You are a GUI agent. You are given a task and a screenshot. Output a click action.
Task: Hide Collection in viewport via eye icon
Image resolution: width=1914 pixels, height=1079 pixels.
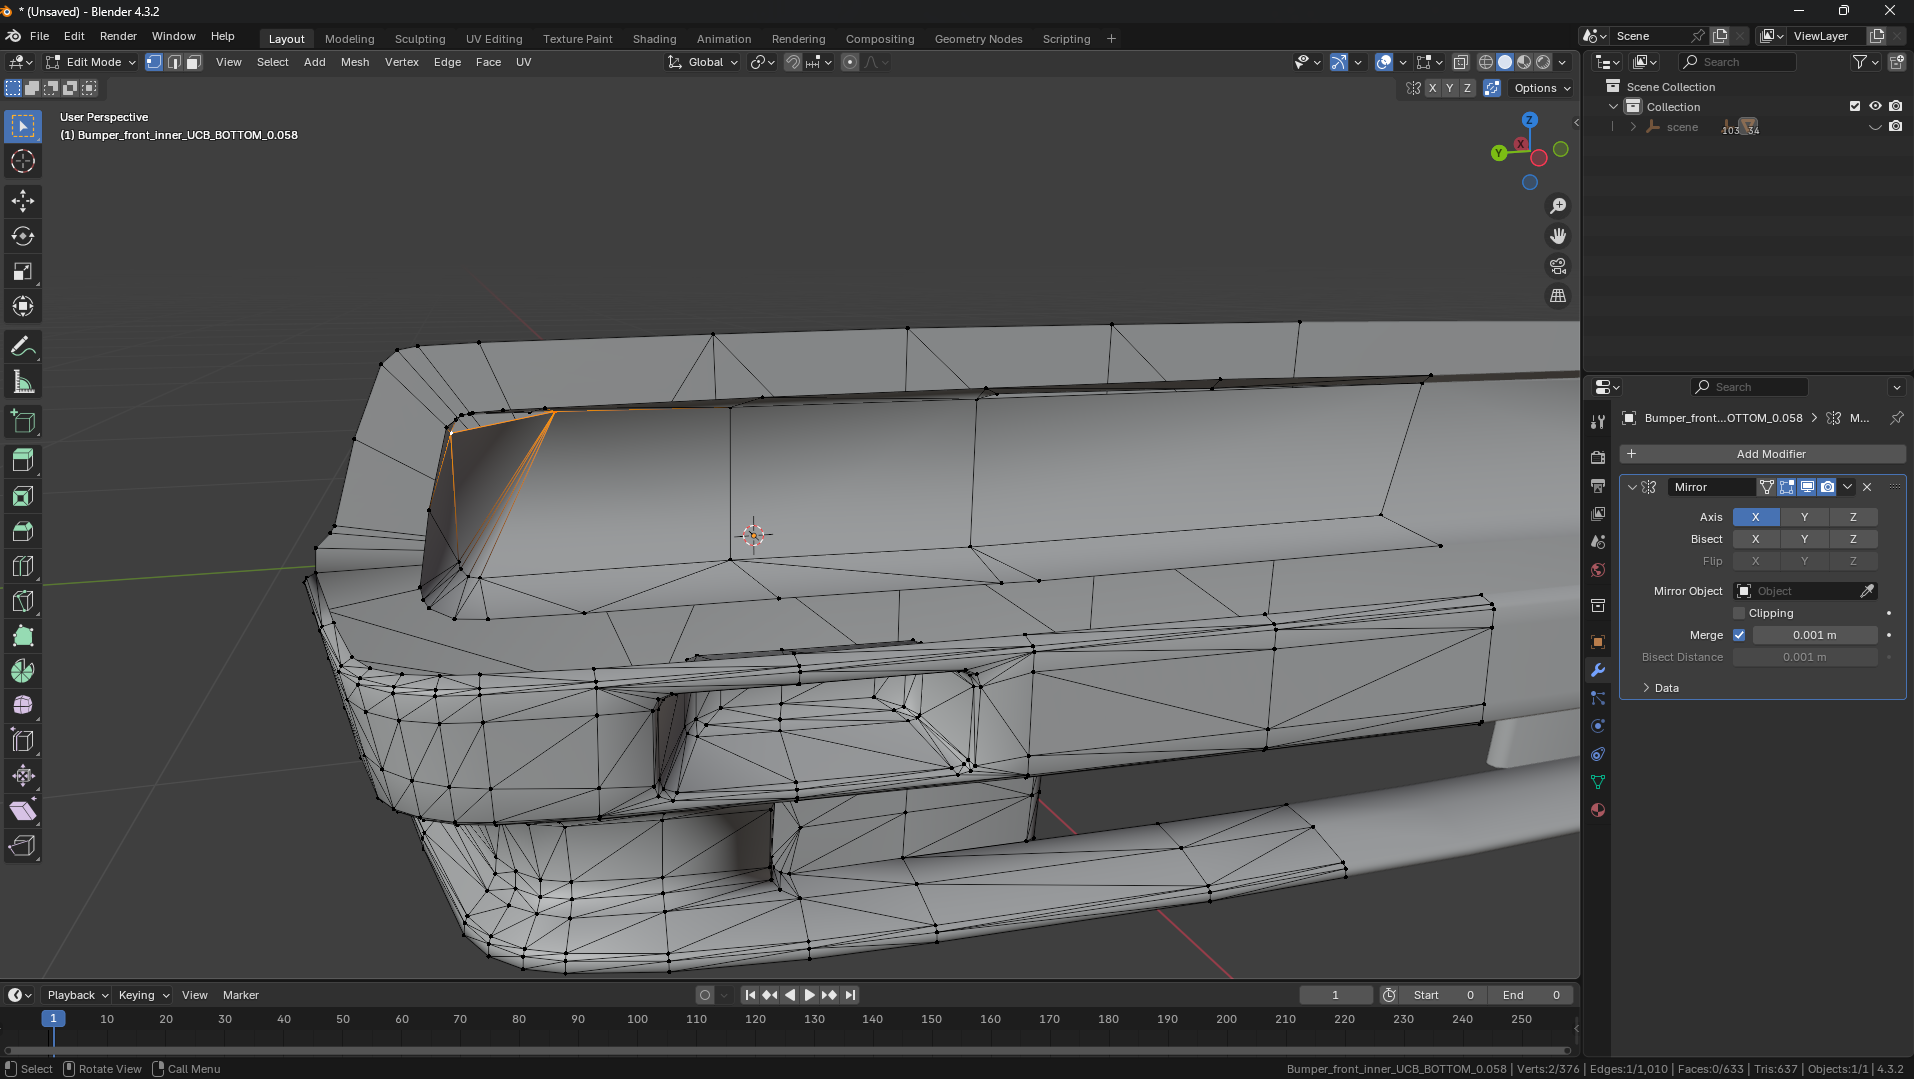(x=1875, y=106)
